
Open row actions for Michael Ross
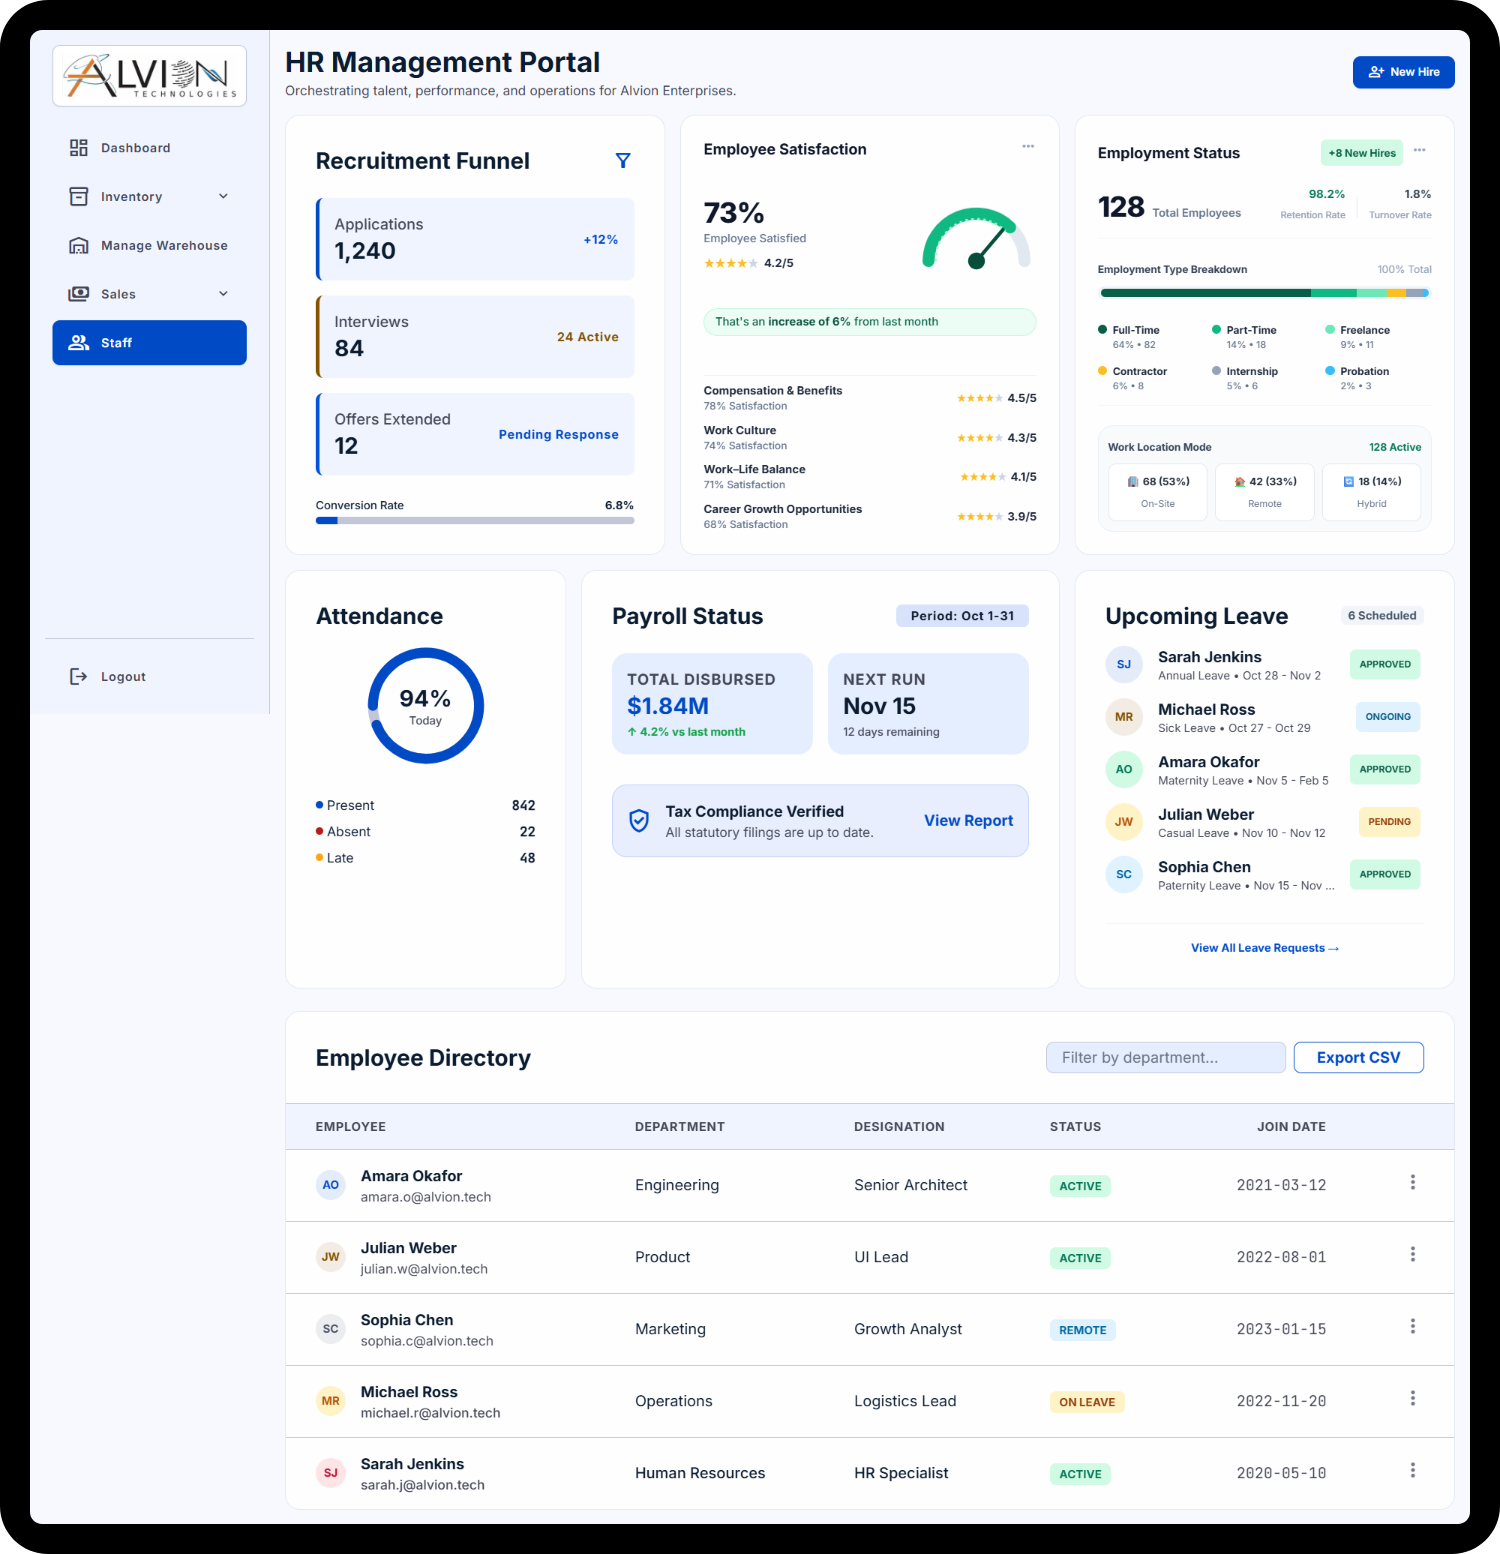coord(1413,1399)
